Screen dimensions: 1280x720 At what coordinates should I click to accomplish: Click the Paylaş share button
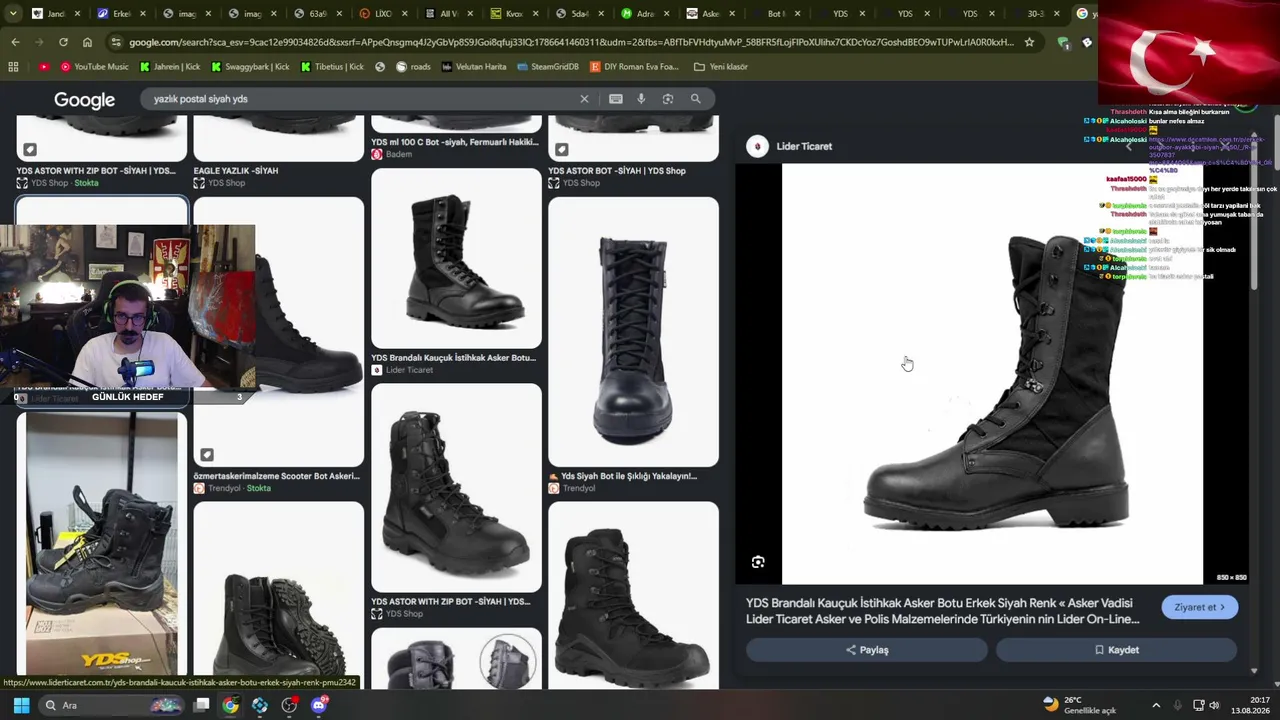(867, 650)
